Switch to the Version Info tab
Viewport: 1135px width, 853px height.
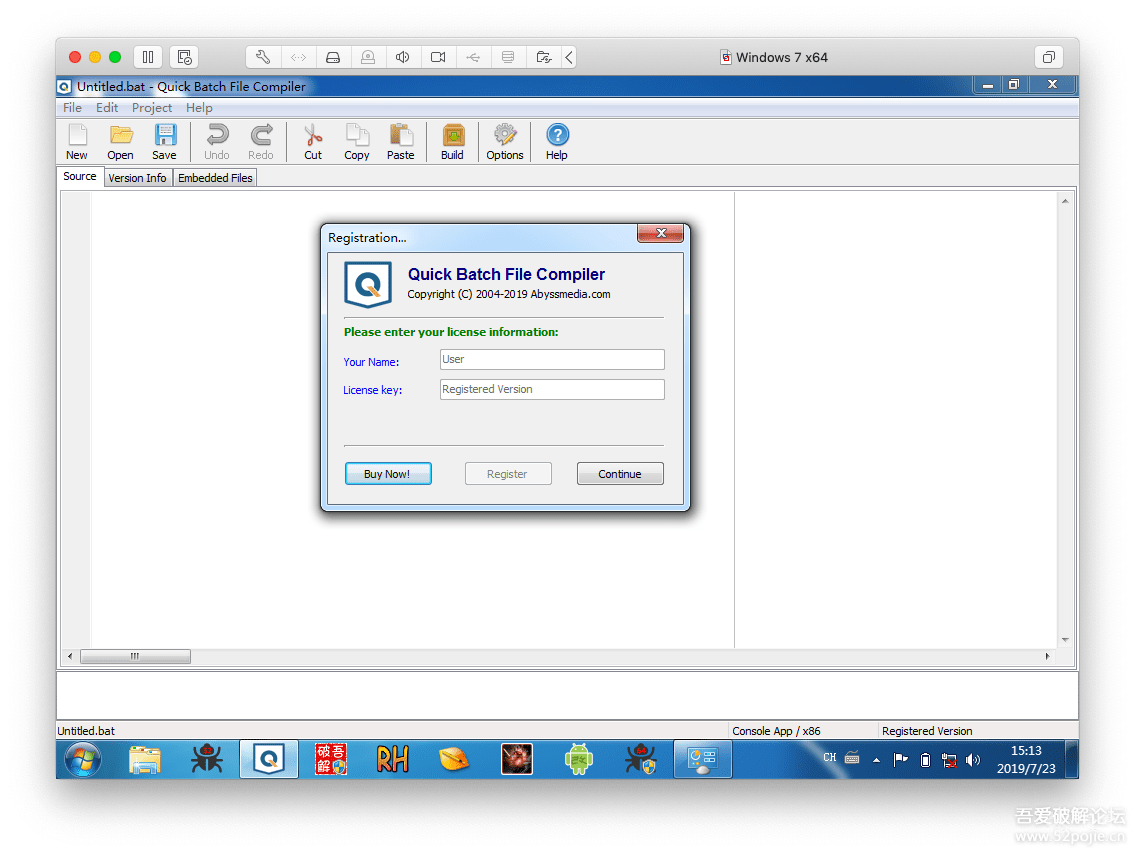tap(138, 178)
